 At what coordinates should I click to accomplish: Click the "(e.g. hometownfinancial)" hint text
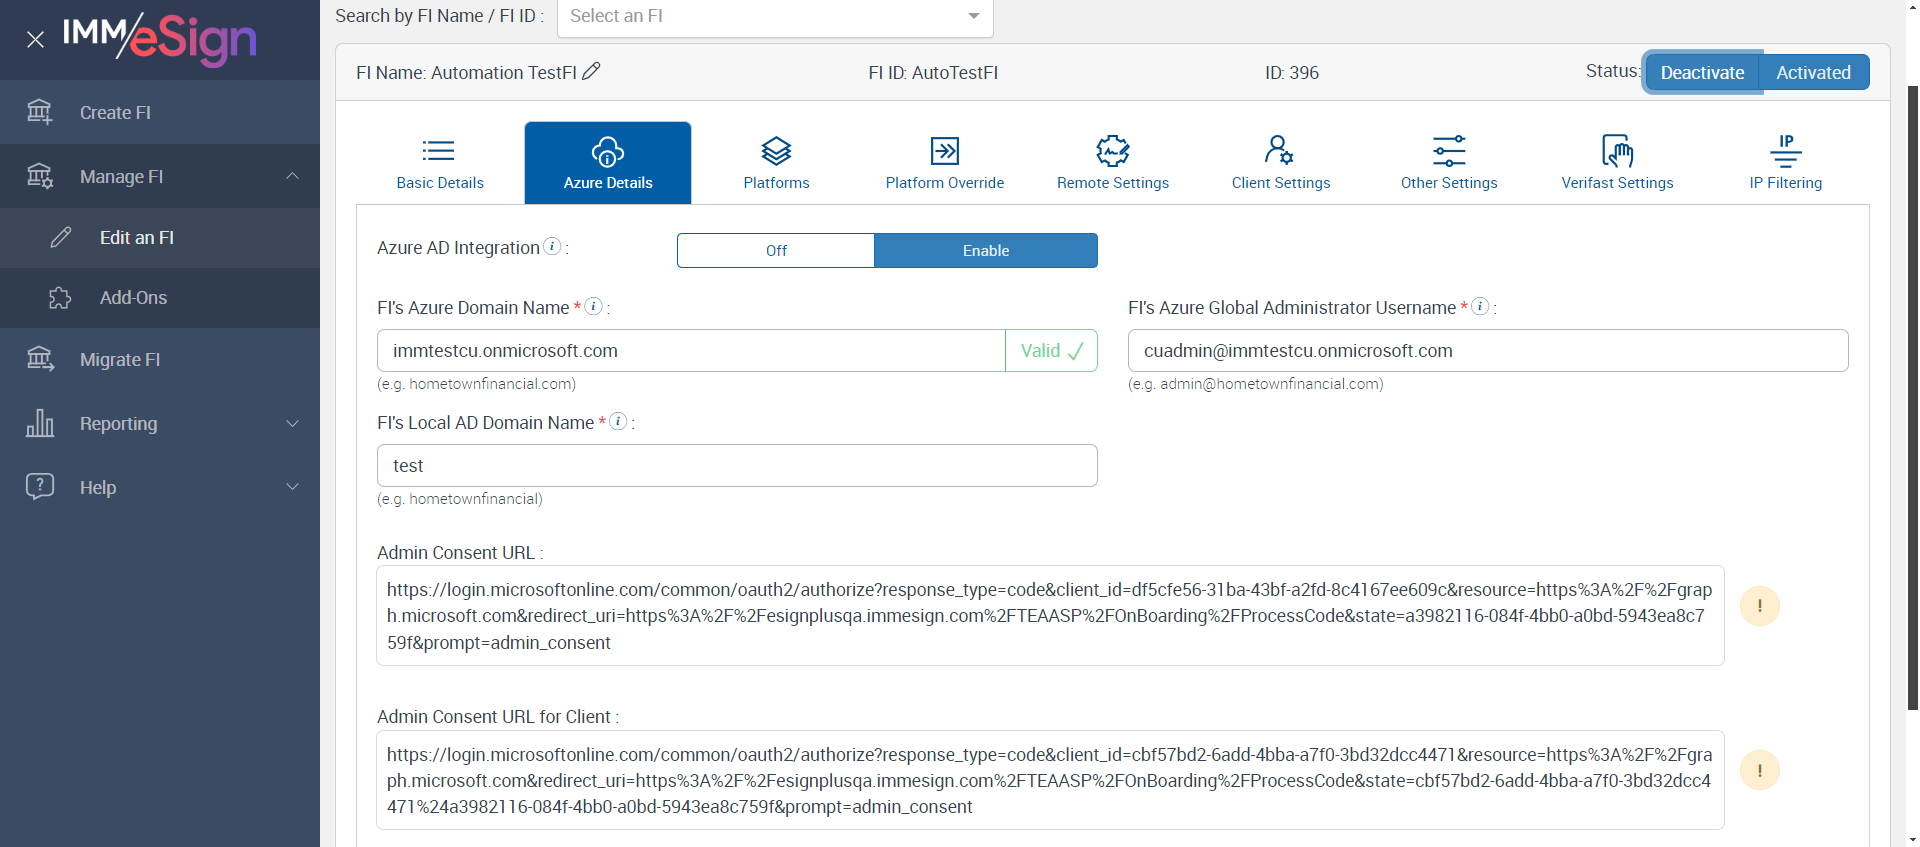(460, 499)
